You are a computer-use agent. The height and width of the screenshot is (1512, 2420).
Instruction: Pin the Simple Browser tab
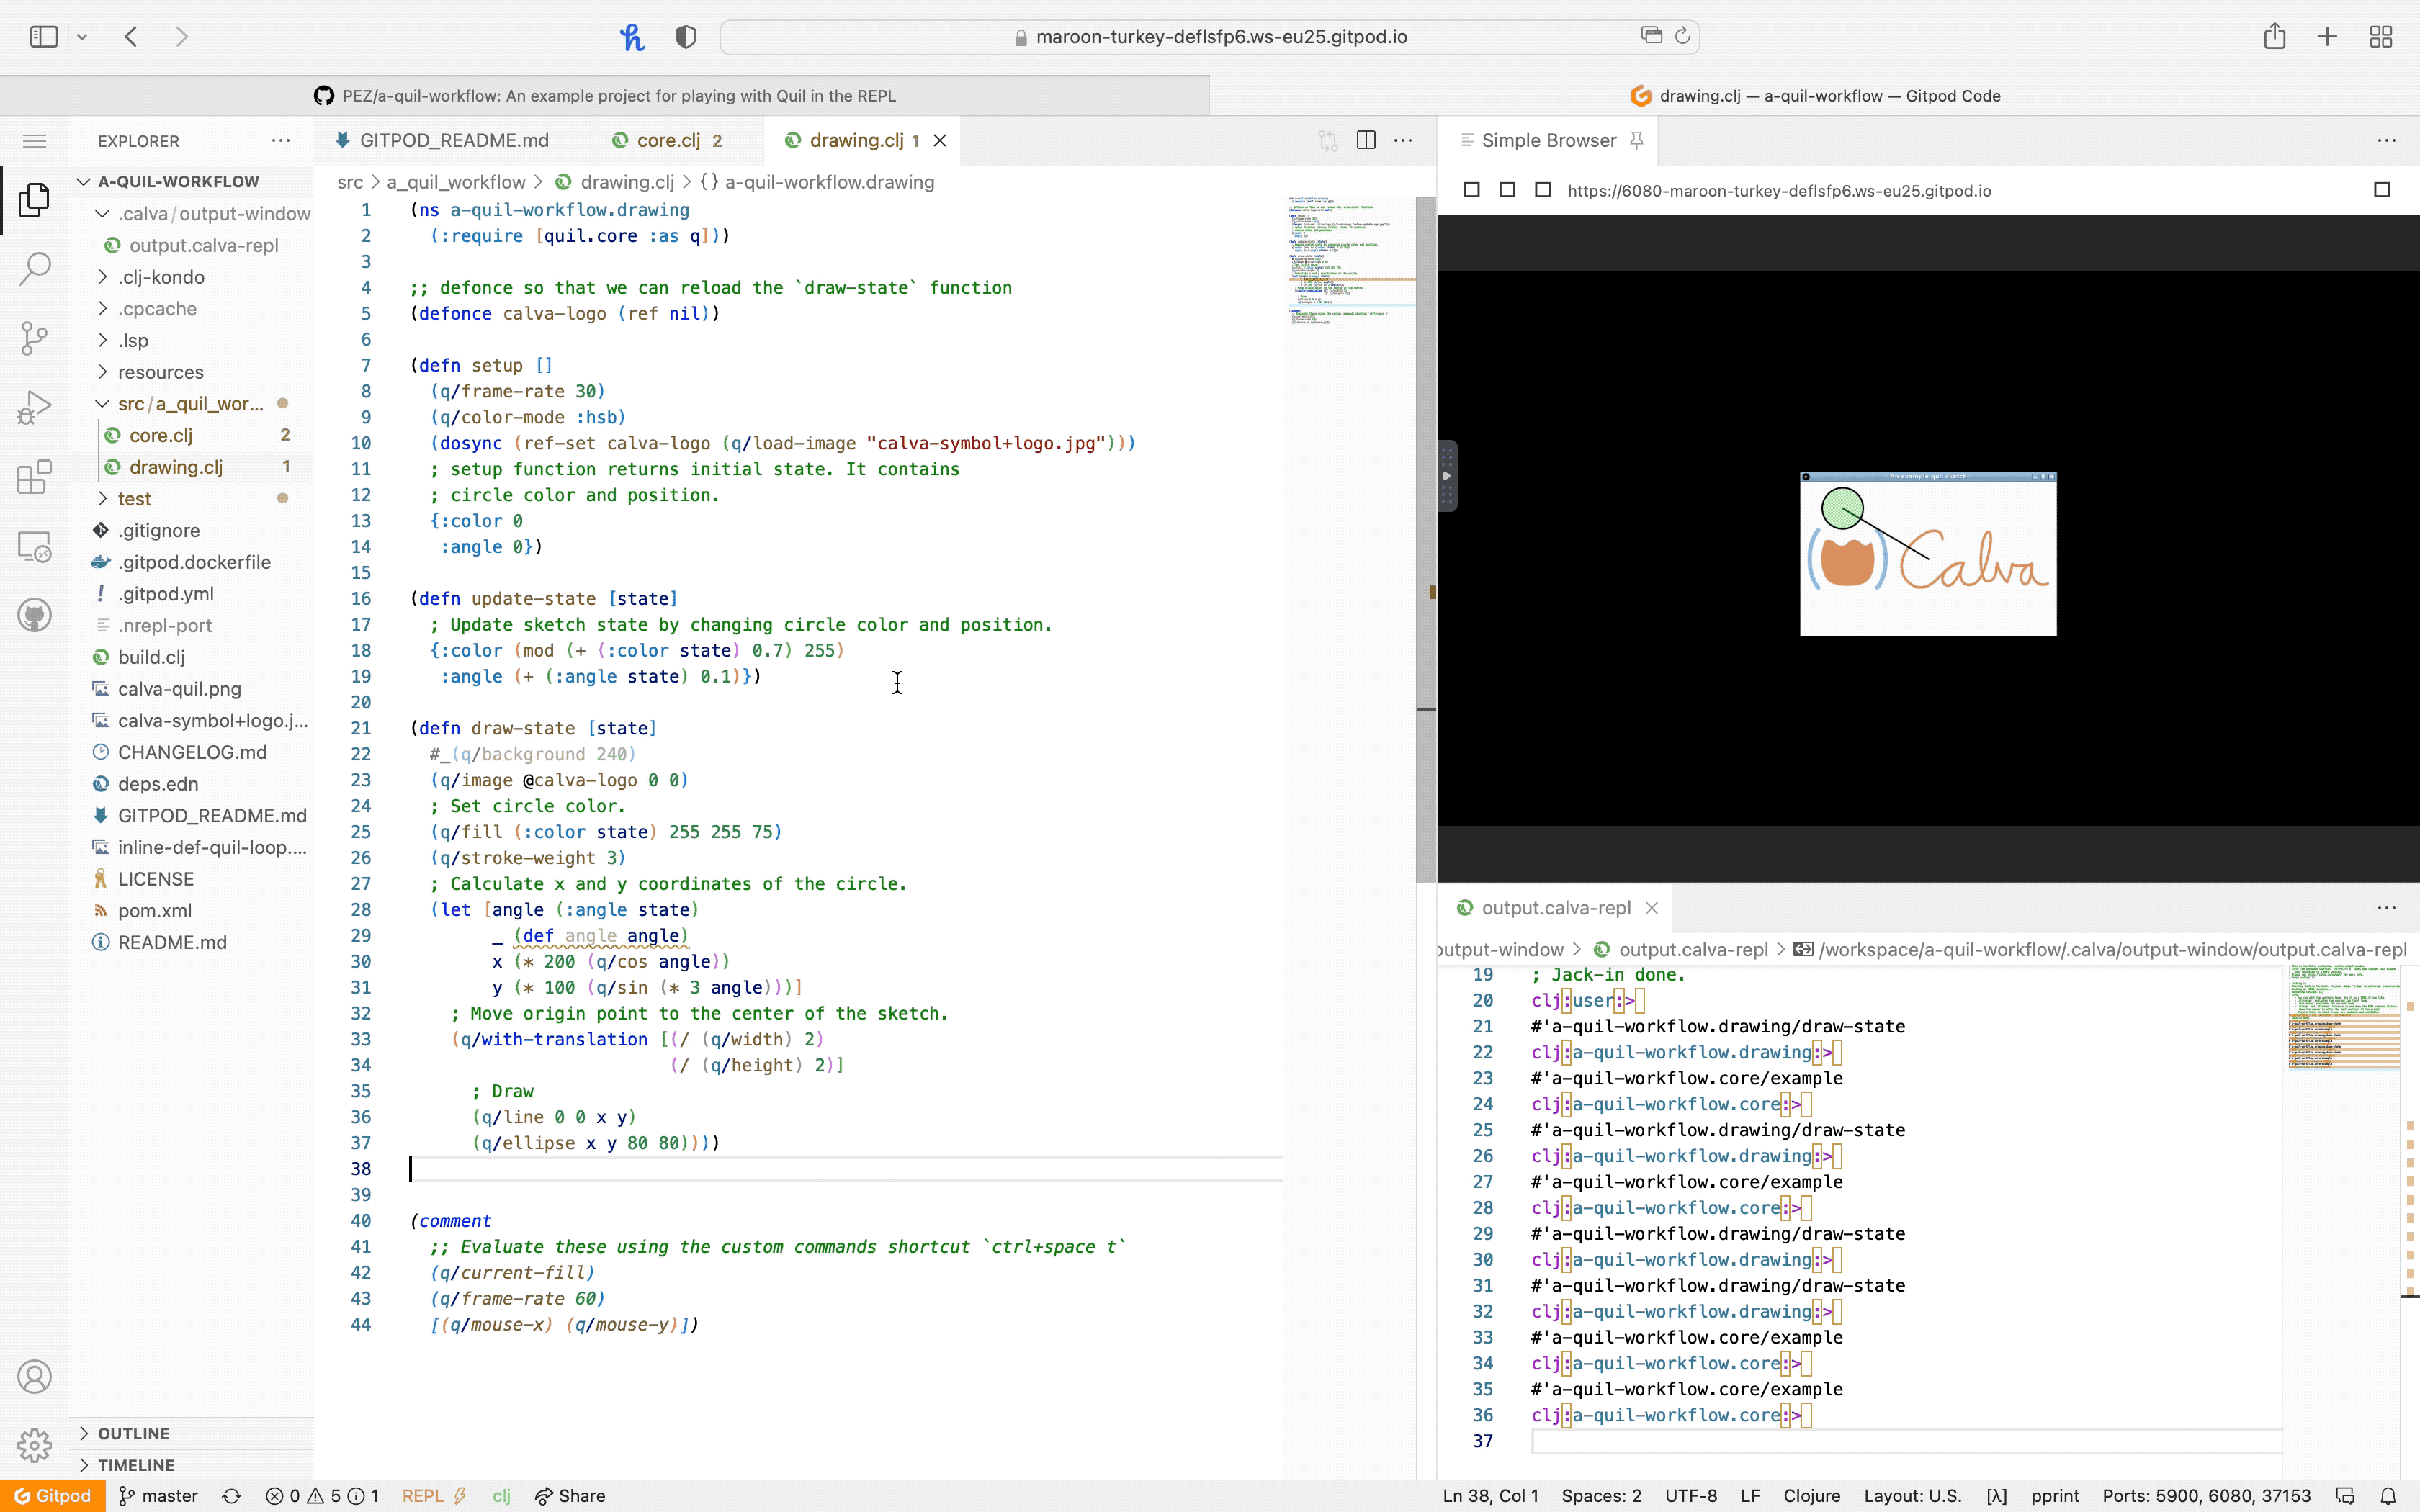(x=1636, y=140)
